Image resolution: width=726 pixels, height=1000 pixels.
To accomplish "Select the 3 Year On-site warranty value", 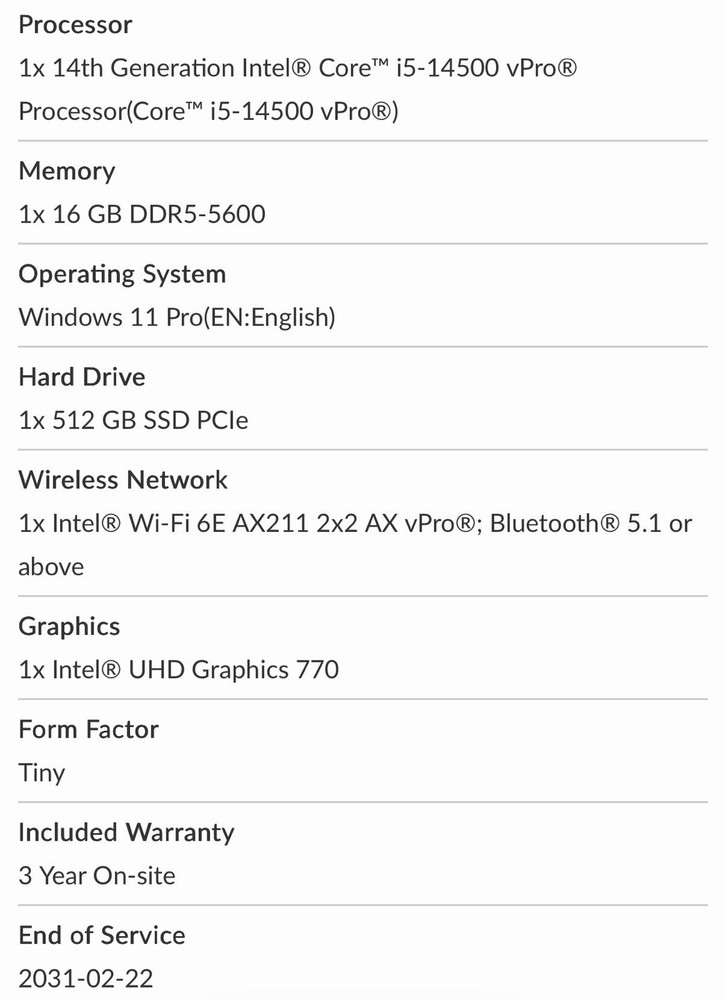I will pos(97,876).
